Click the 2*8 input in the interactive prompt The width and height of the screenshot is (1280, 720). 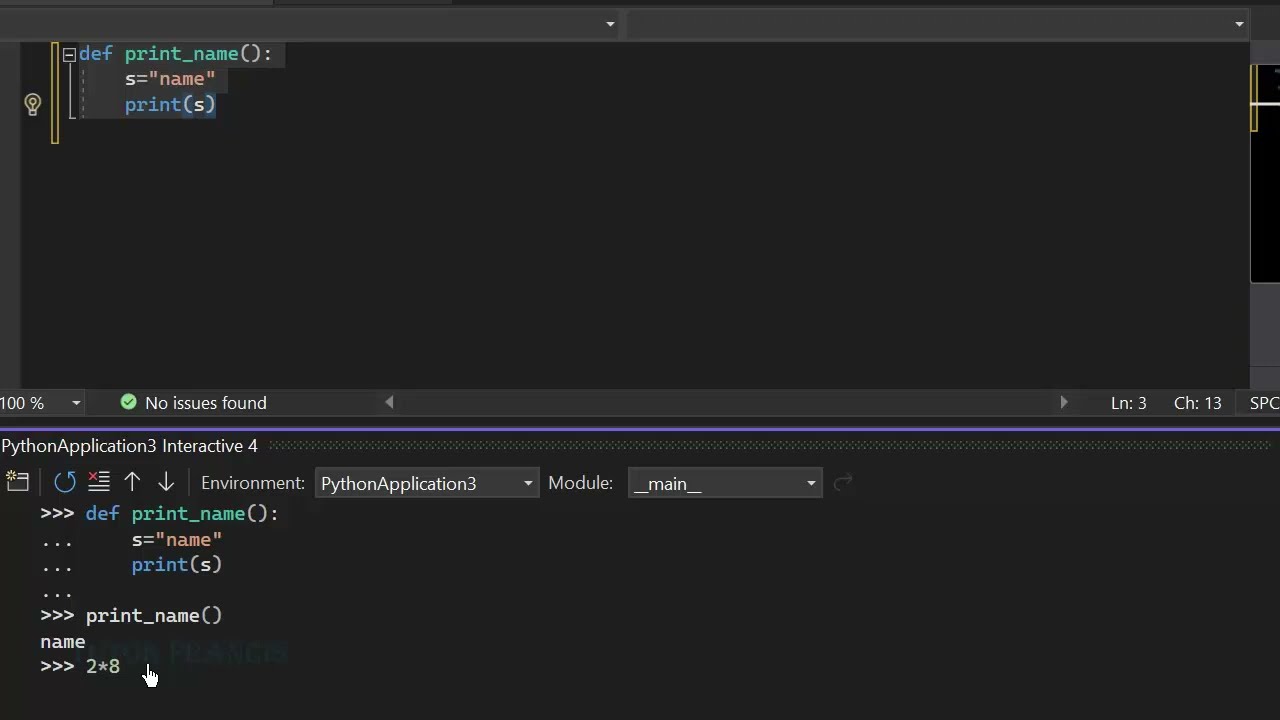(x=103, y=666)
